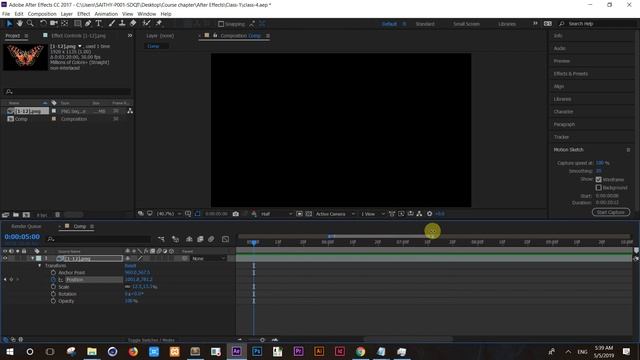Viewport: 640px width, 360px height.
Task: Open the Tracker panel
Action: [x=561, y=137]
